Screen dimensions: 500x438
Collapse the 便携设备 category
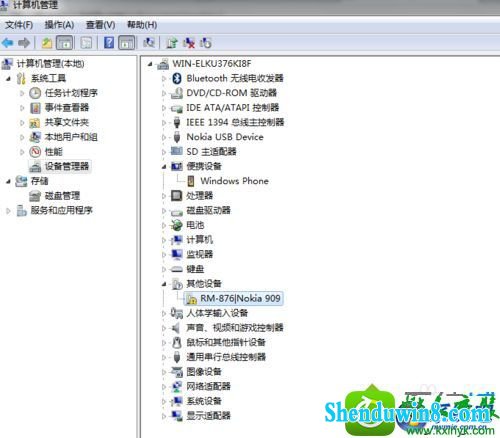(x=164, y=167)
